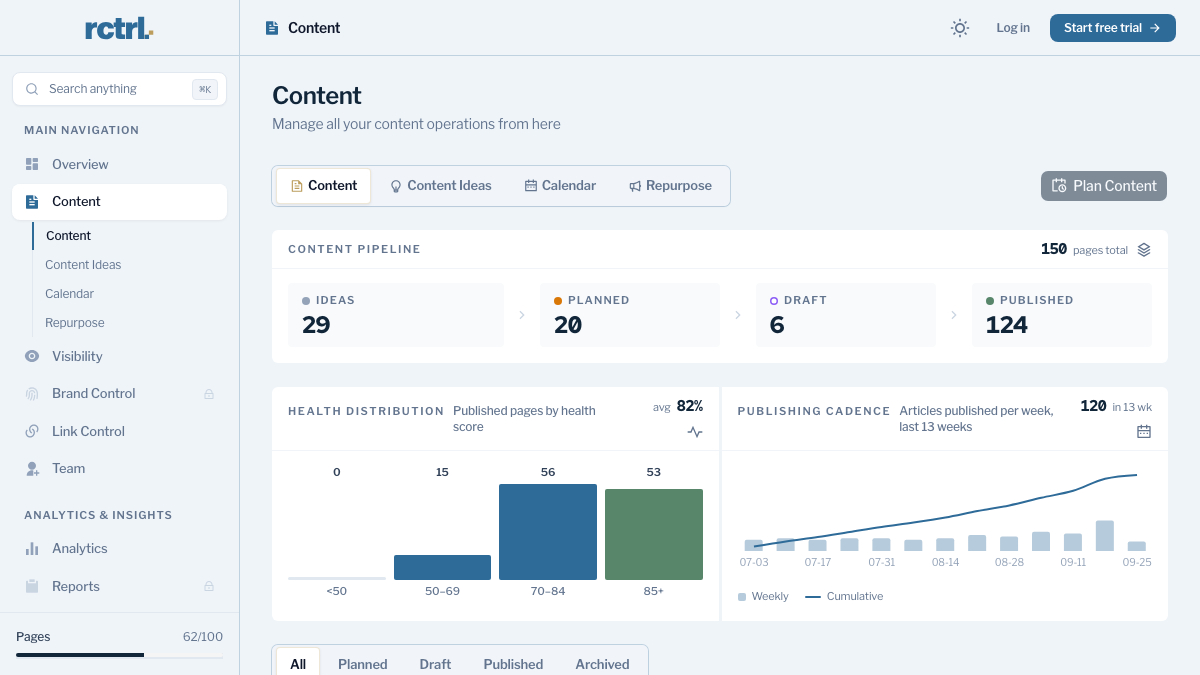Viewport: 1200px width, 675px height.
Task: Open Reports in sidebar
Action: pos(119,586)
